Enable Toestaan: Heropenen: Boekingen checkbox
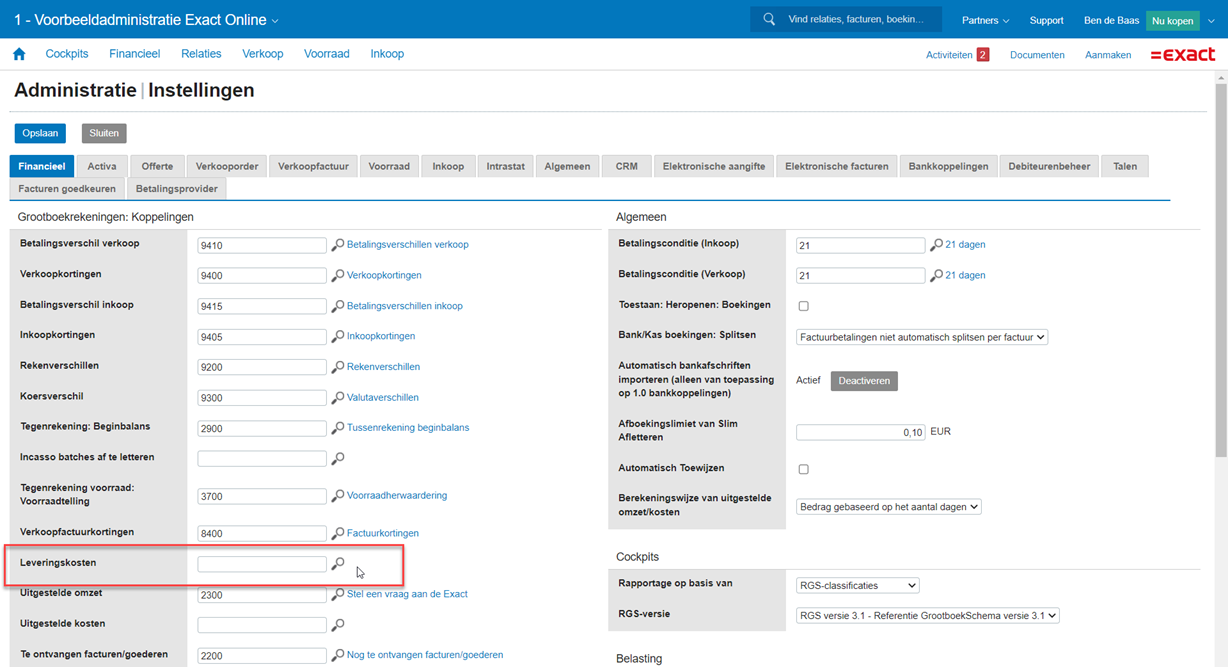Image resolution: width=1228 pixels, height=667 pixels. coord(803,306)
